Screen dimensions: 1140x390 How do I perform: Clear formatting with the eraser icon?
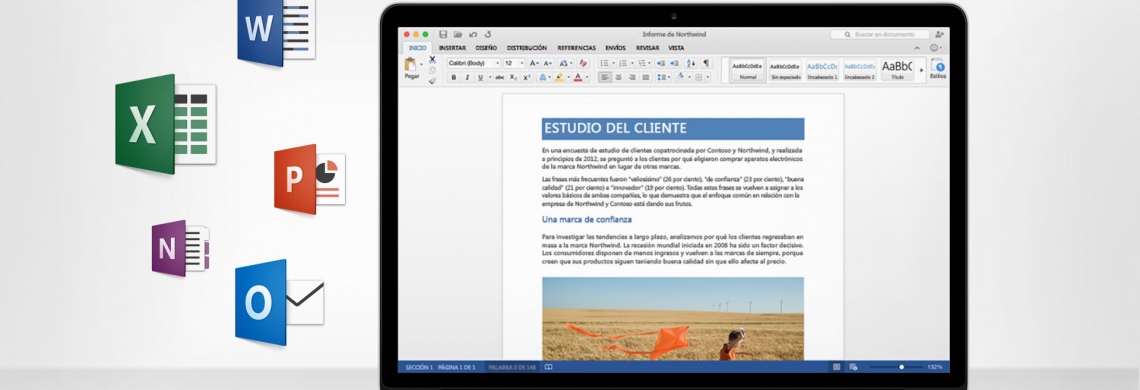tap(583, 63)
